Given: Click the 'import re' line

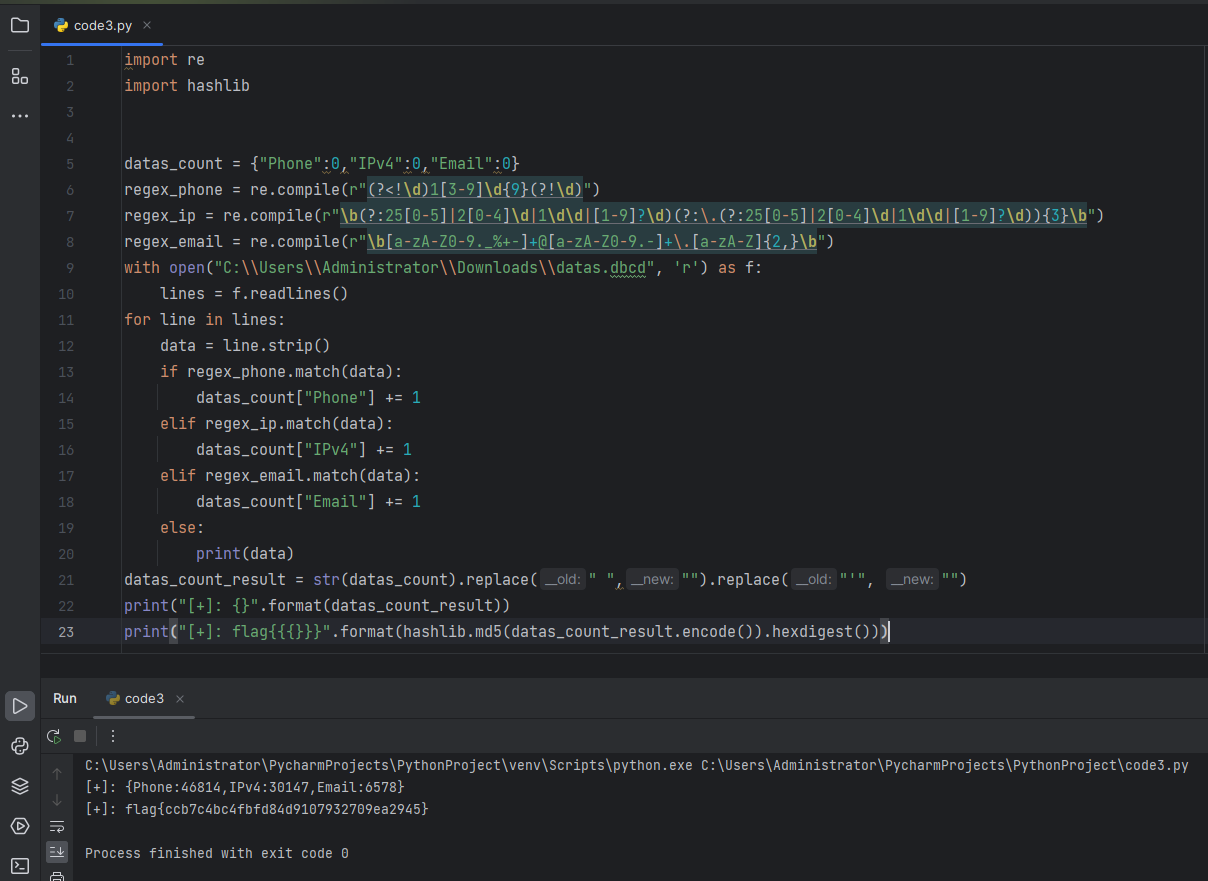Looking at the screenshot, I should click(164, 60).
